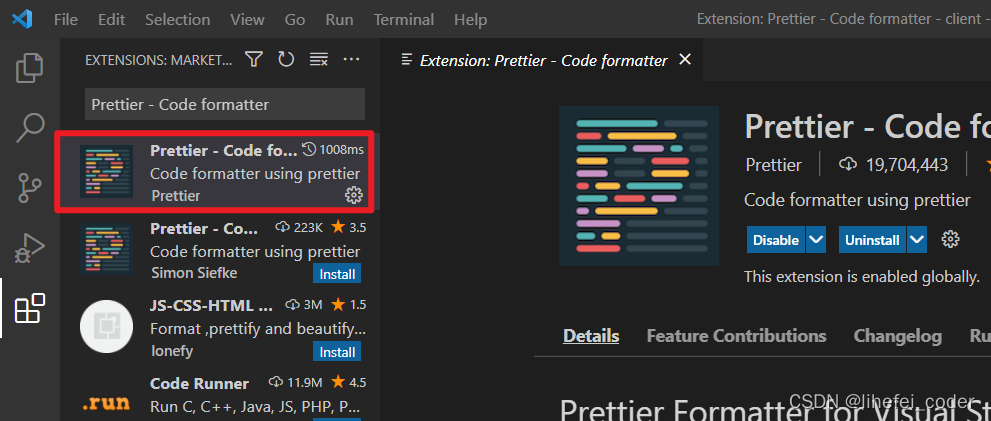Open the Selection menu

[x=178, y=20]
